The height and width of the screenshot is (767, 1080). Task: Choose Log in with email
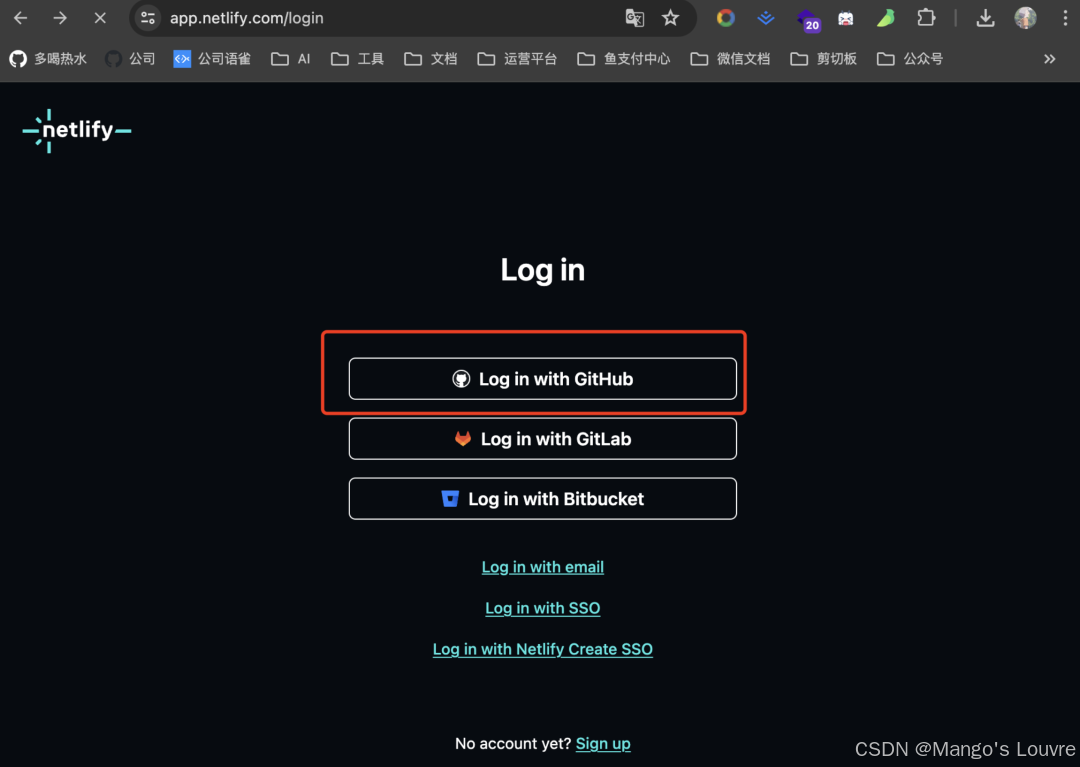542,567
